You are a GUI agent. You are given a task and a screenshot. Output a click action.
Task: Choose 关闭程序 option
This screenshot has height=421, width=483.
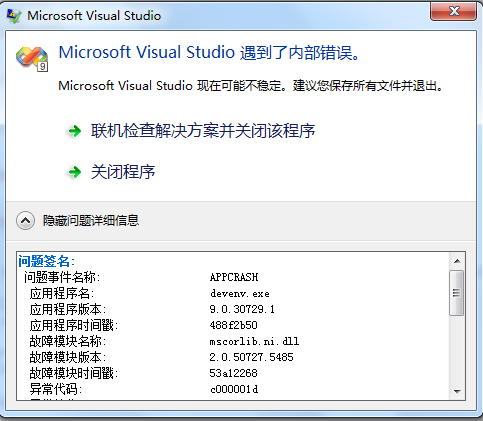[x=123, y=172]
